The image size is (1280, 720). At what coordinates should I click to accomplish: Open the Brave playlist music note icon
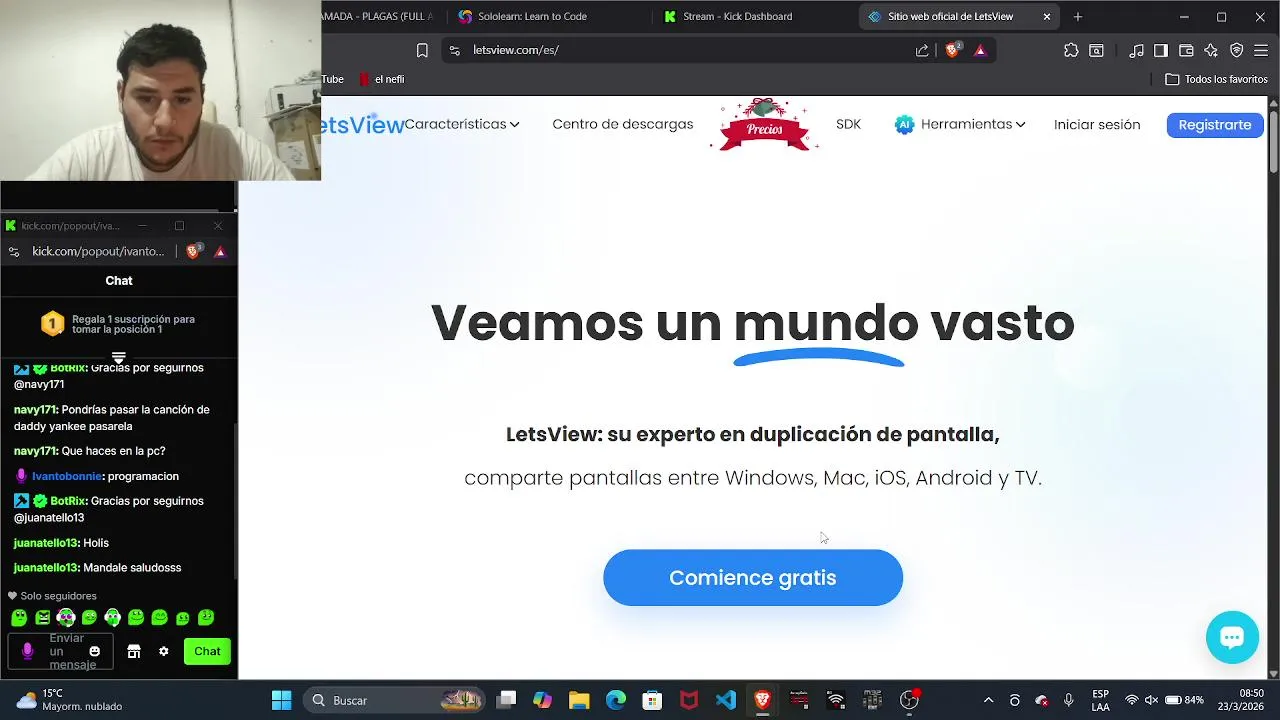1137,50
